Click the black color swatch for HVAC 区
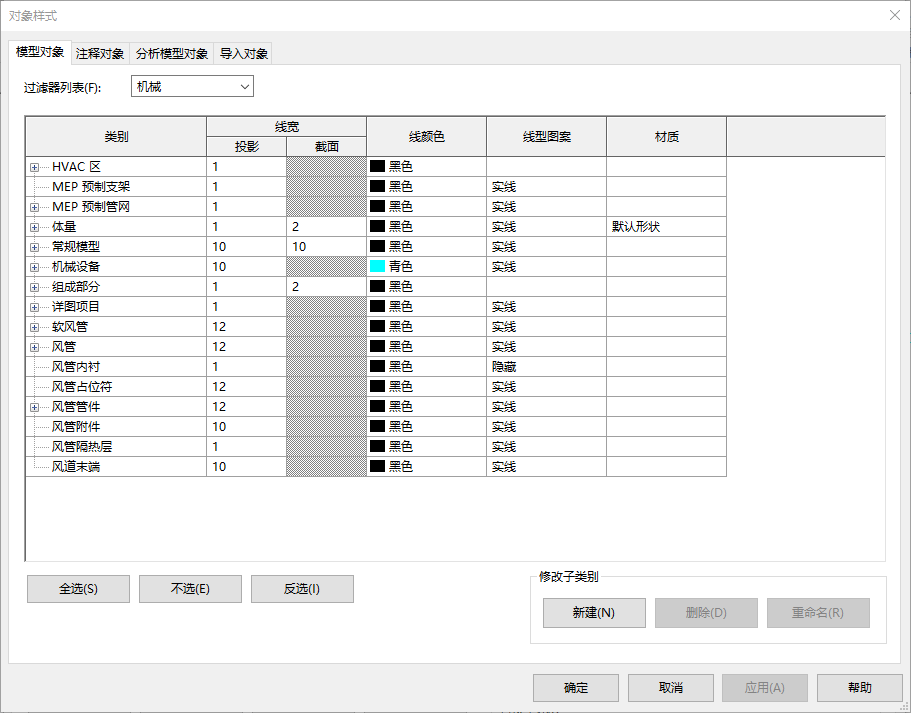The width and height of the screenshot is (911, 713). coord(378,166)
